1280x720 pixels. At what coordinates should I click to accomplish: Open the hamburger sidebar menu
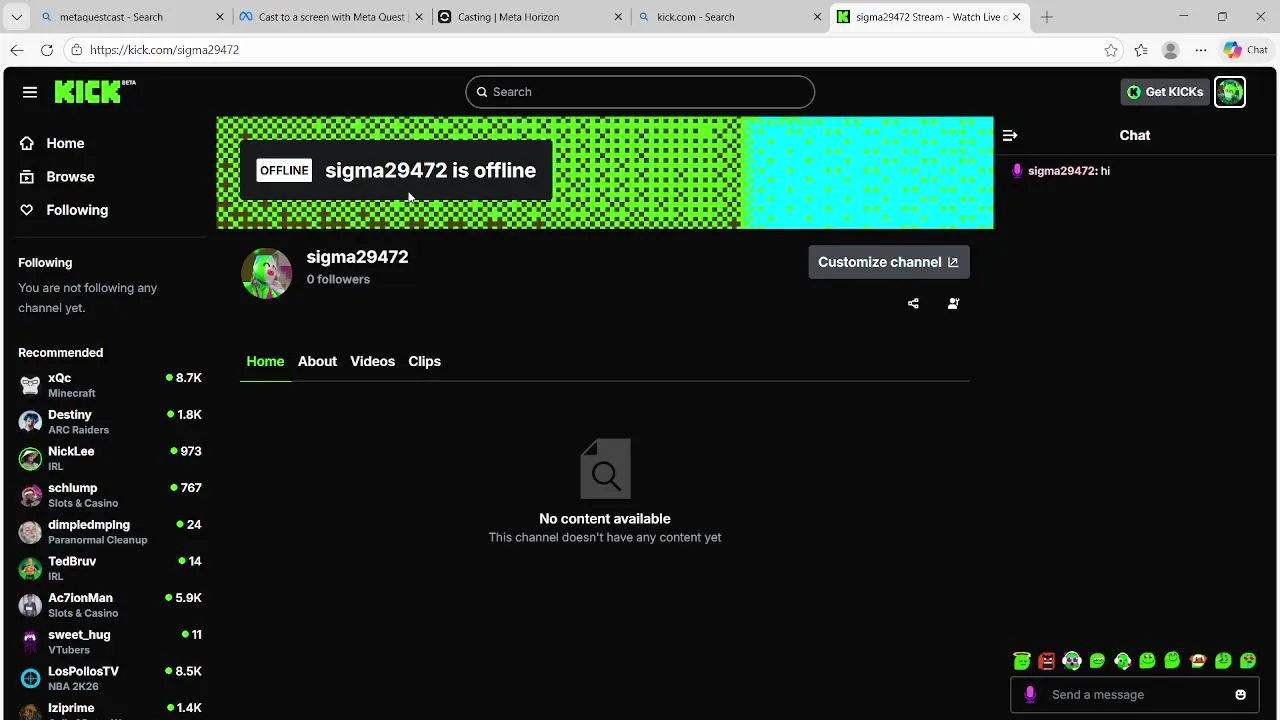click(30, 92)
